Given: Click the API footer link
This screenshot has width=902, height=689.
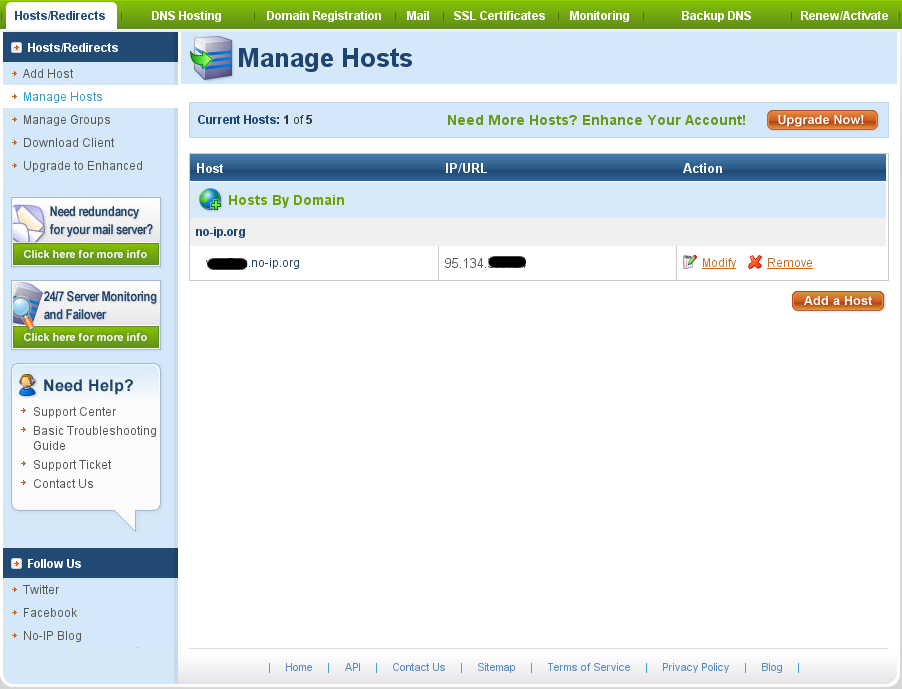Looking at the screenshot, I should pos(353,667).
